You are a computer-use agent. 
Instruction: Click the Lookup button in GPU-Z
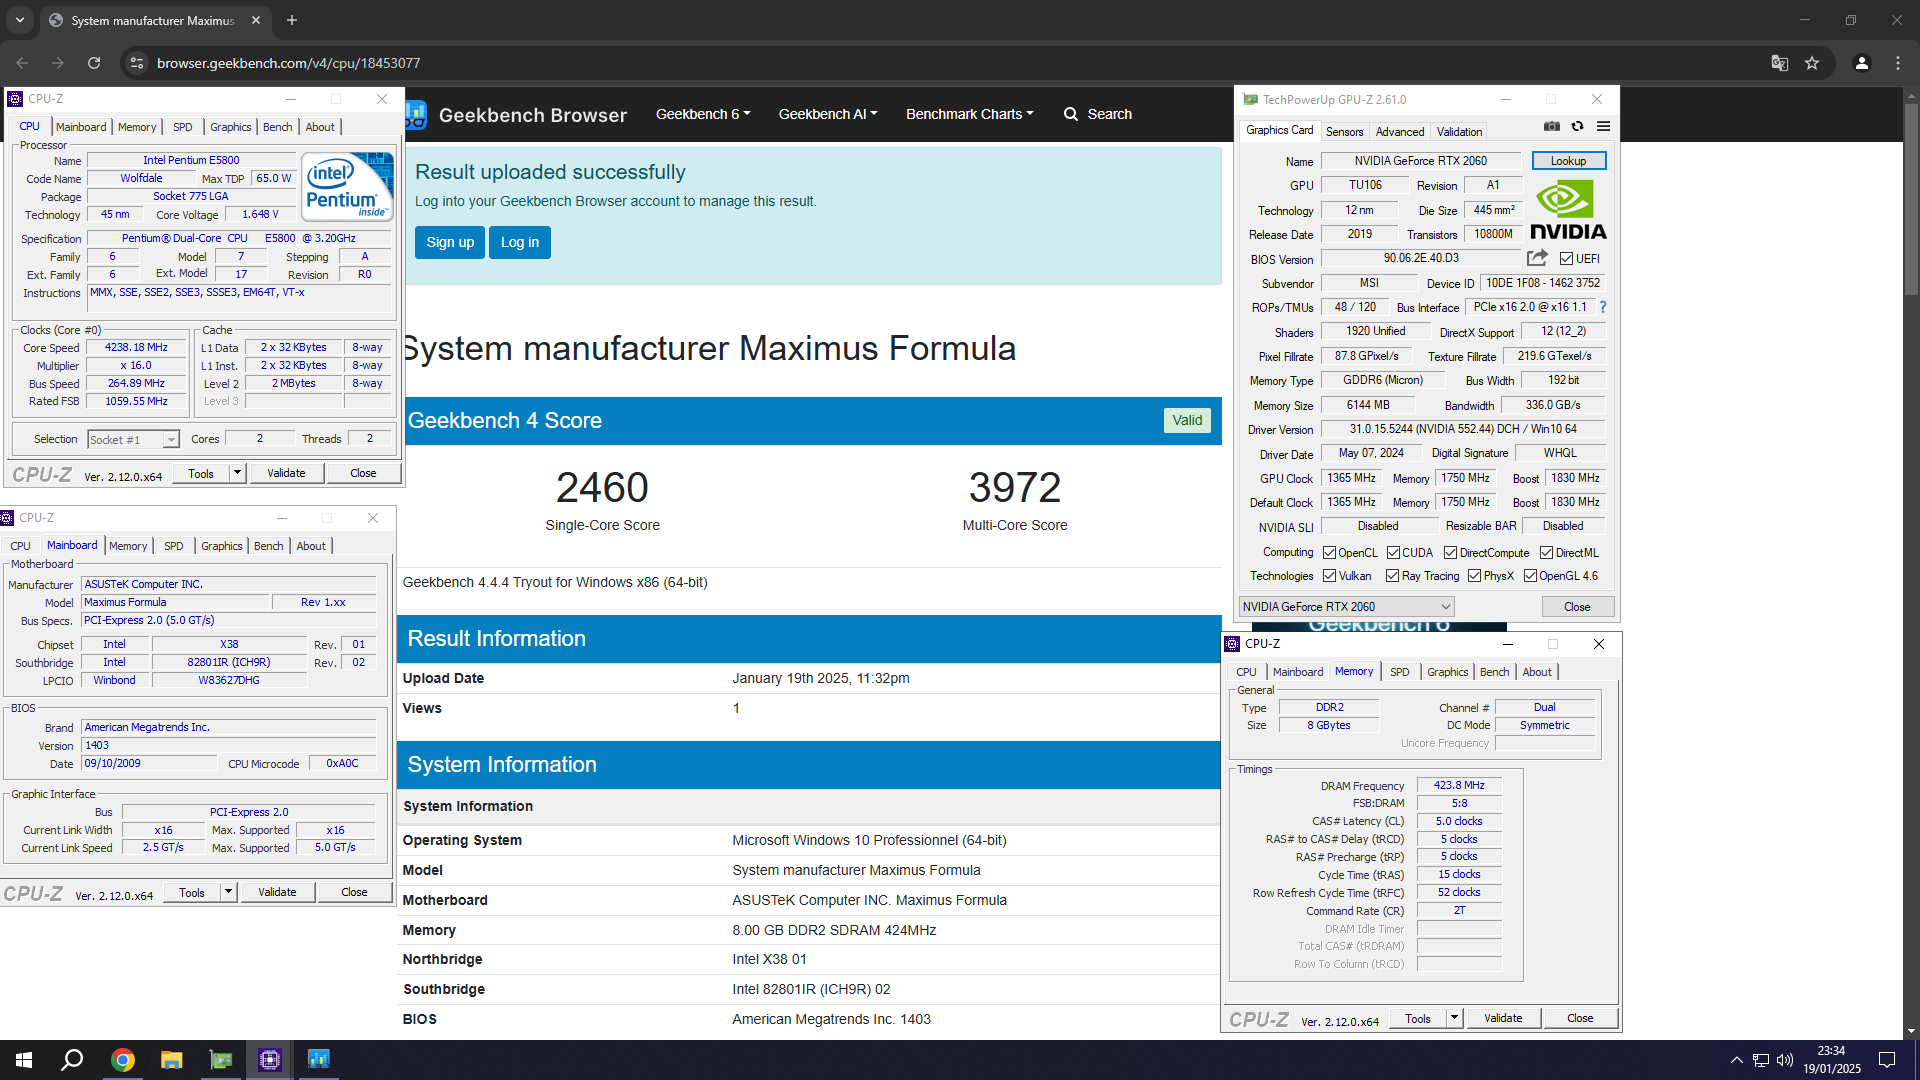coord(1568,161)
